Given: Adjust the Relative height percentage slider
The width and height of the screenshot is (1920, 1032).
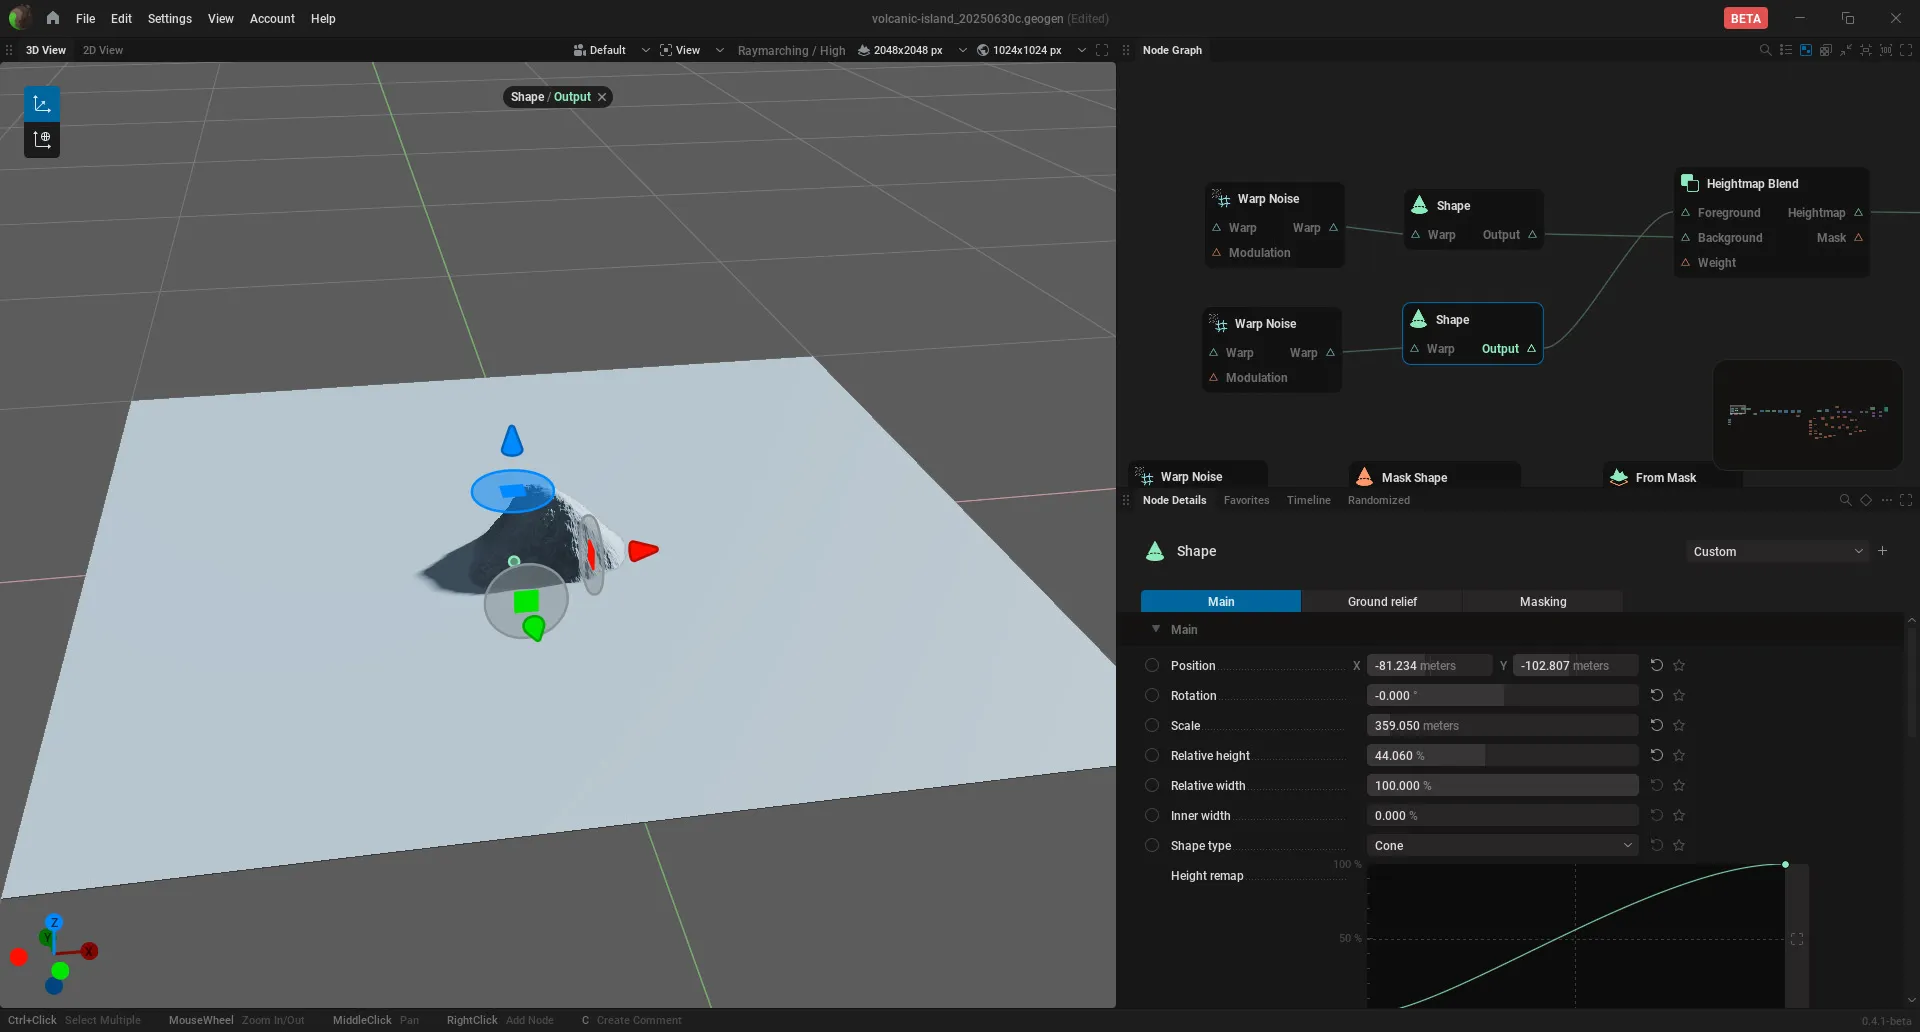Looking at the screenshot, I should click(1502, 755).
